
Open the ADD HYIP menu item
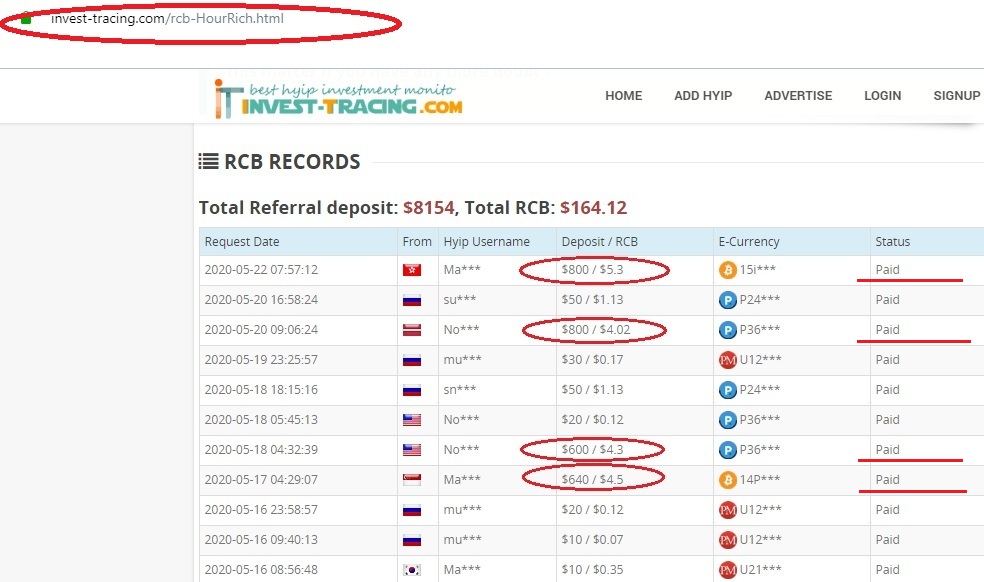point(703,96)
